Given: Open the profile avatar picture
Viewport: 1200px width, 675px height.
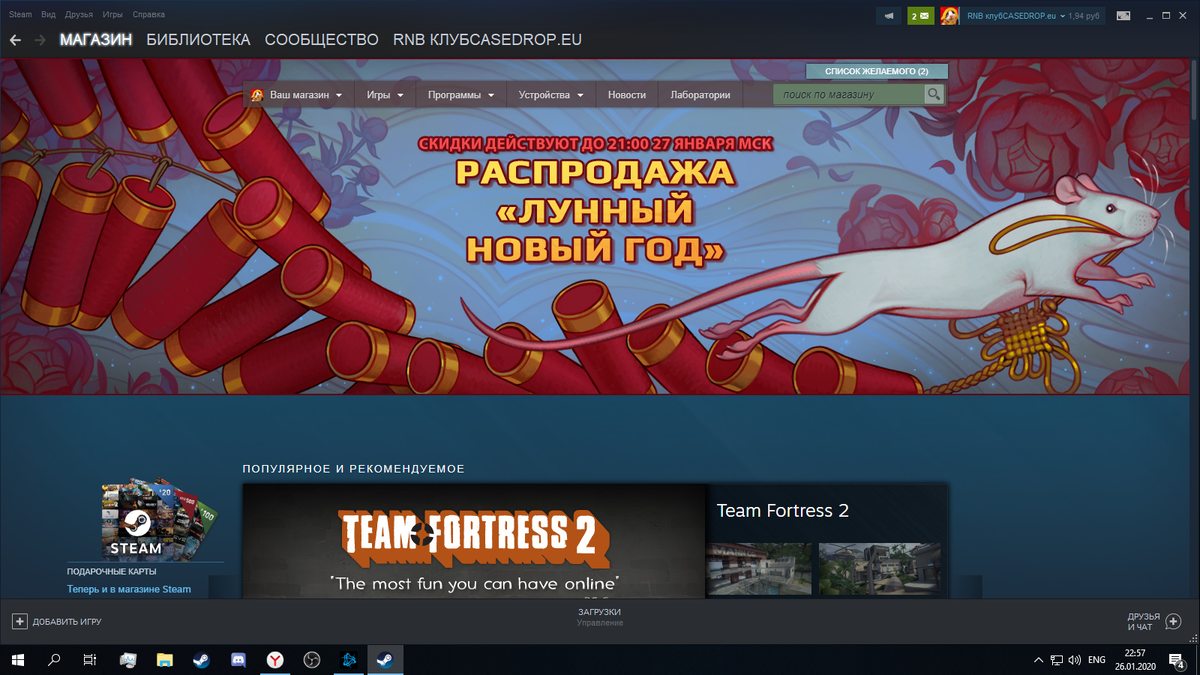Looking at the screenshot, I should [x=950, y=16].
